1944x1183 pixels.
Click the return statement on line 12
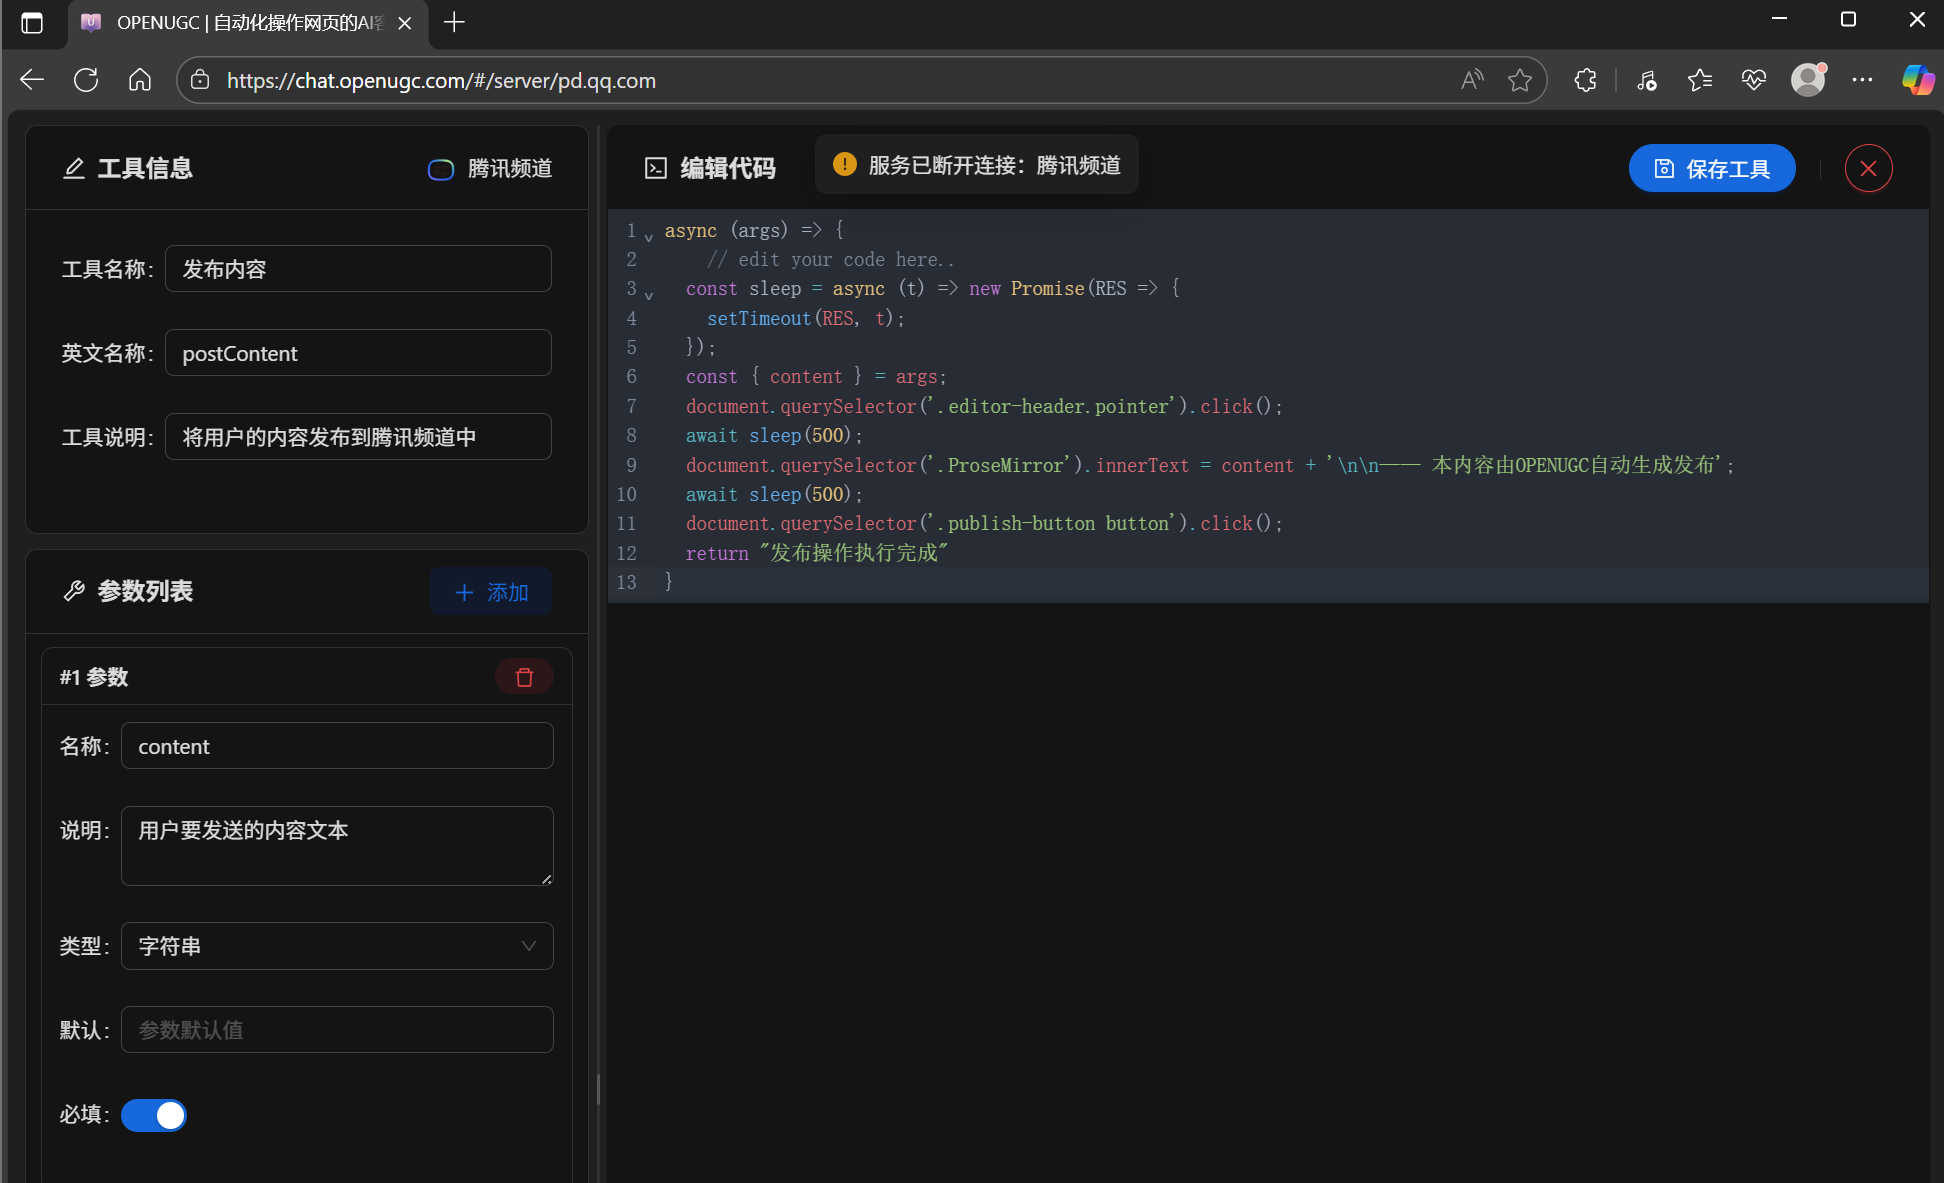[x=817, y=553]
